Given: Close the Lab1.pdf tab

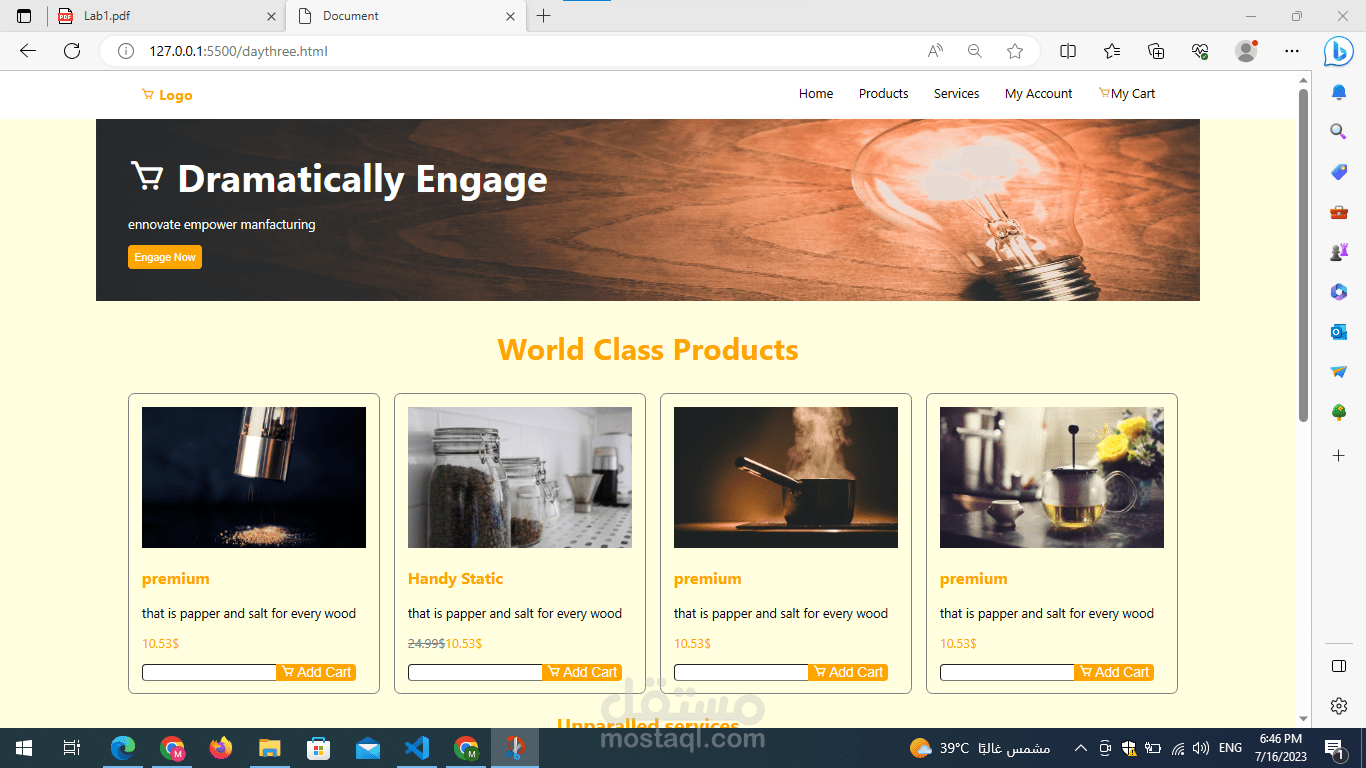Looking at the screenshot, I should [x=271, y=16].
